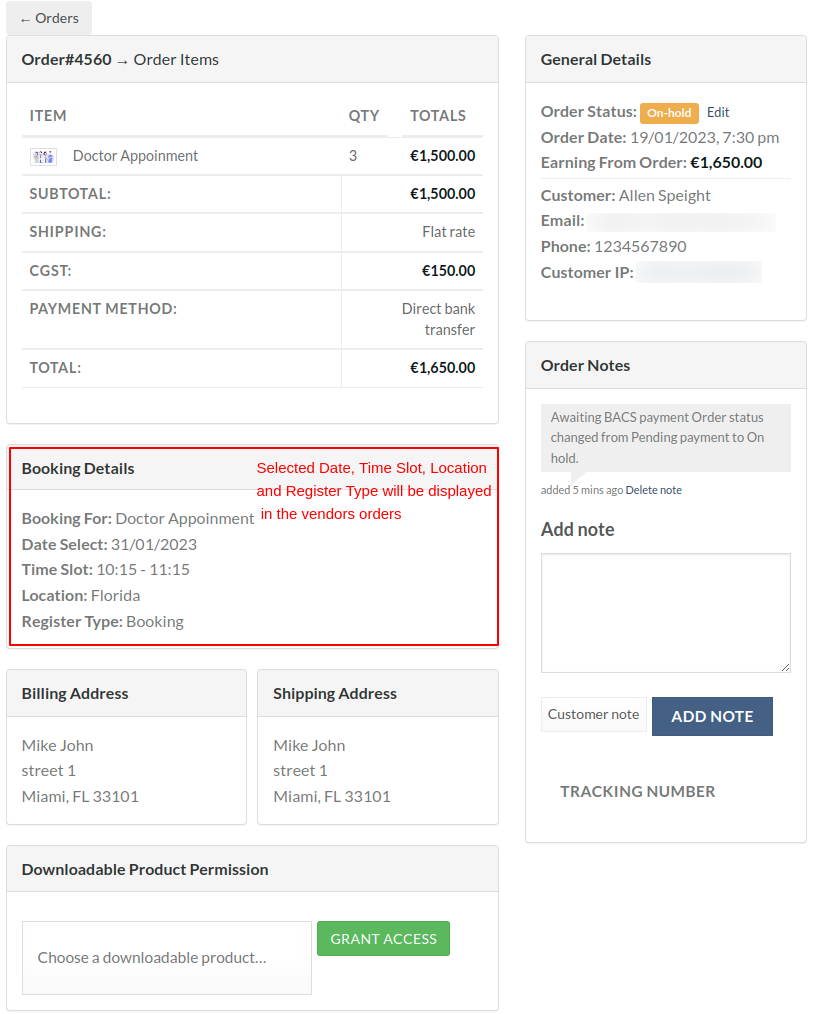Click the On-hold status badge

click(x=669, y=113)
